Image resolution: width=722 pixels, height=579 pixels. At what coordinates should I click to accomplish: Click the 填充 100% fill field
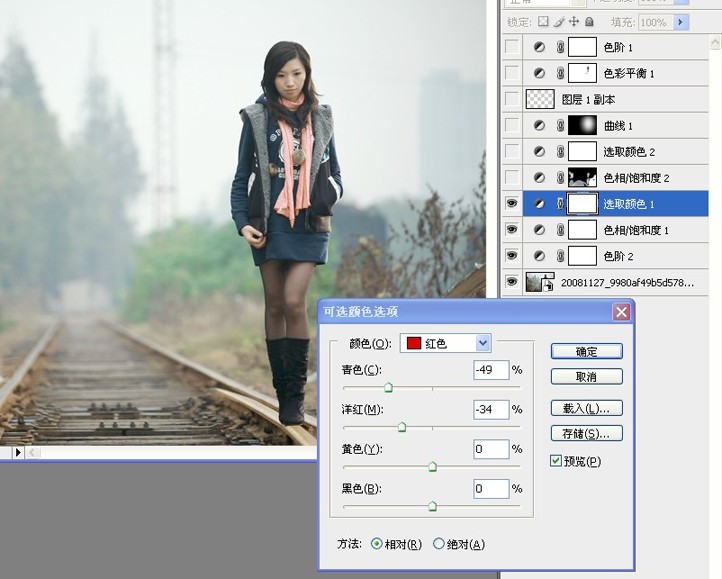coord(656,22)
